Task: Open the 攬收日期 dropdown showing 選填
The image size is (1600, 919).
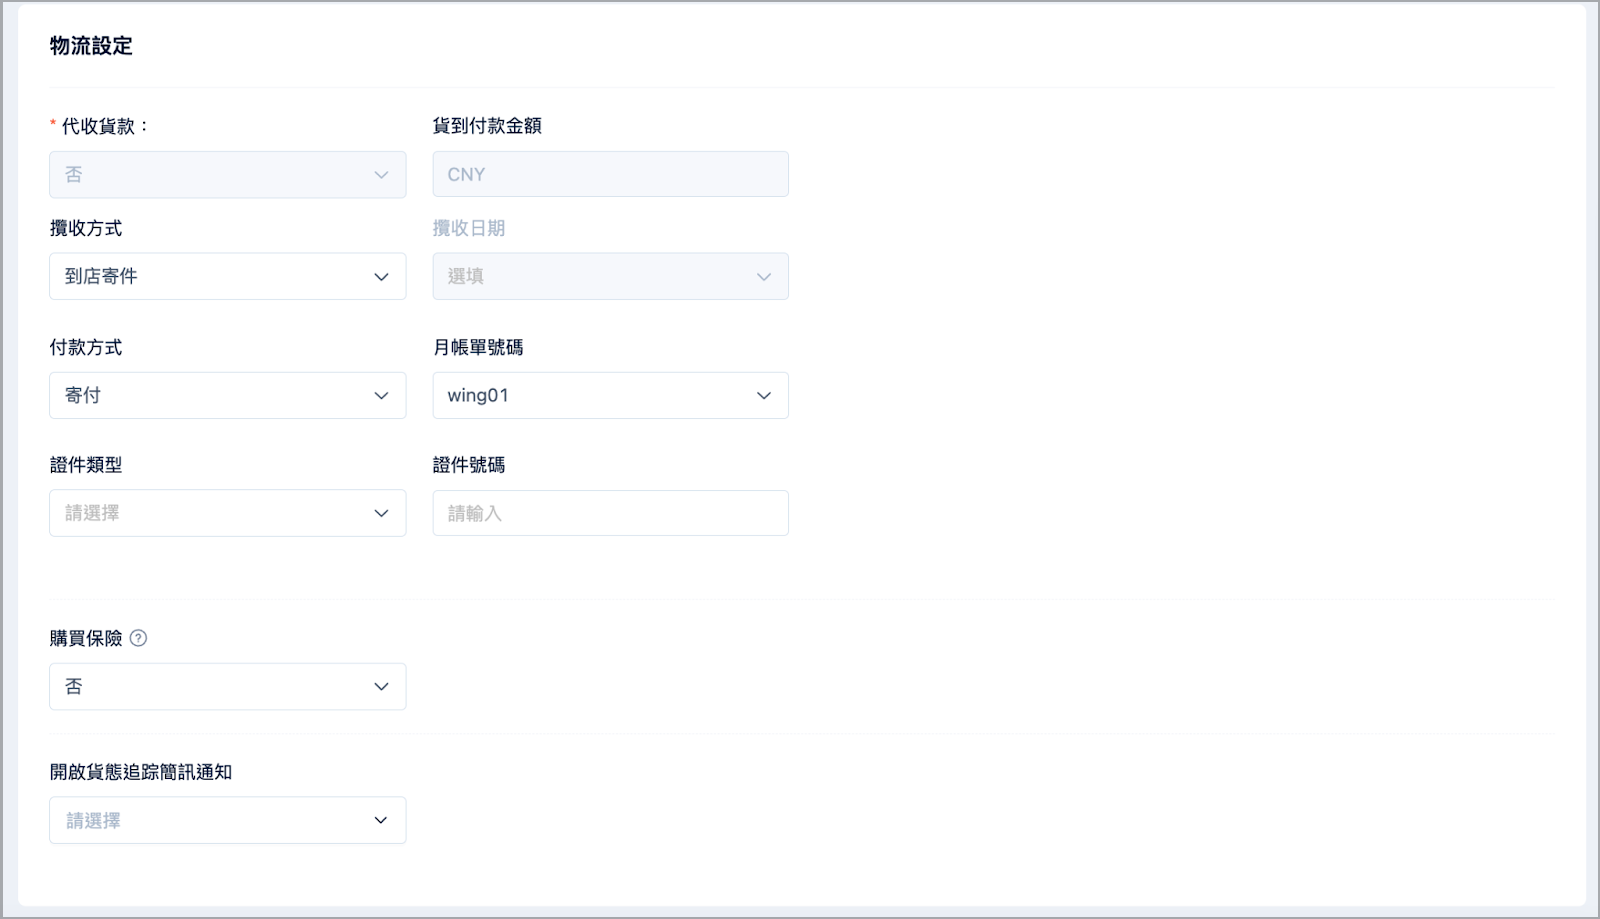Action: point(610,276)
